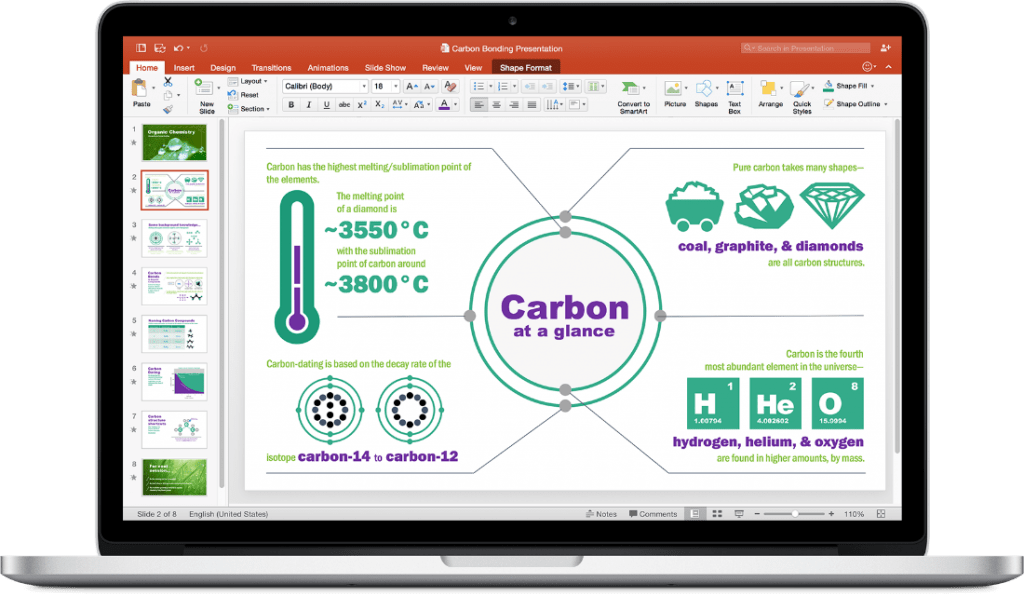Viewport: 1024px width, 596px height.
Task: Toggle bold formatting
Action: [290, 104]
